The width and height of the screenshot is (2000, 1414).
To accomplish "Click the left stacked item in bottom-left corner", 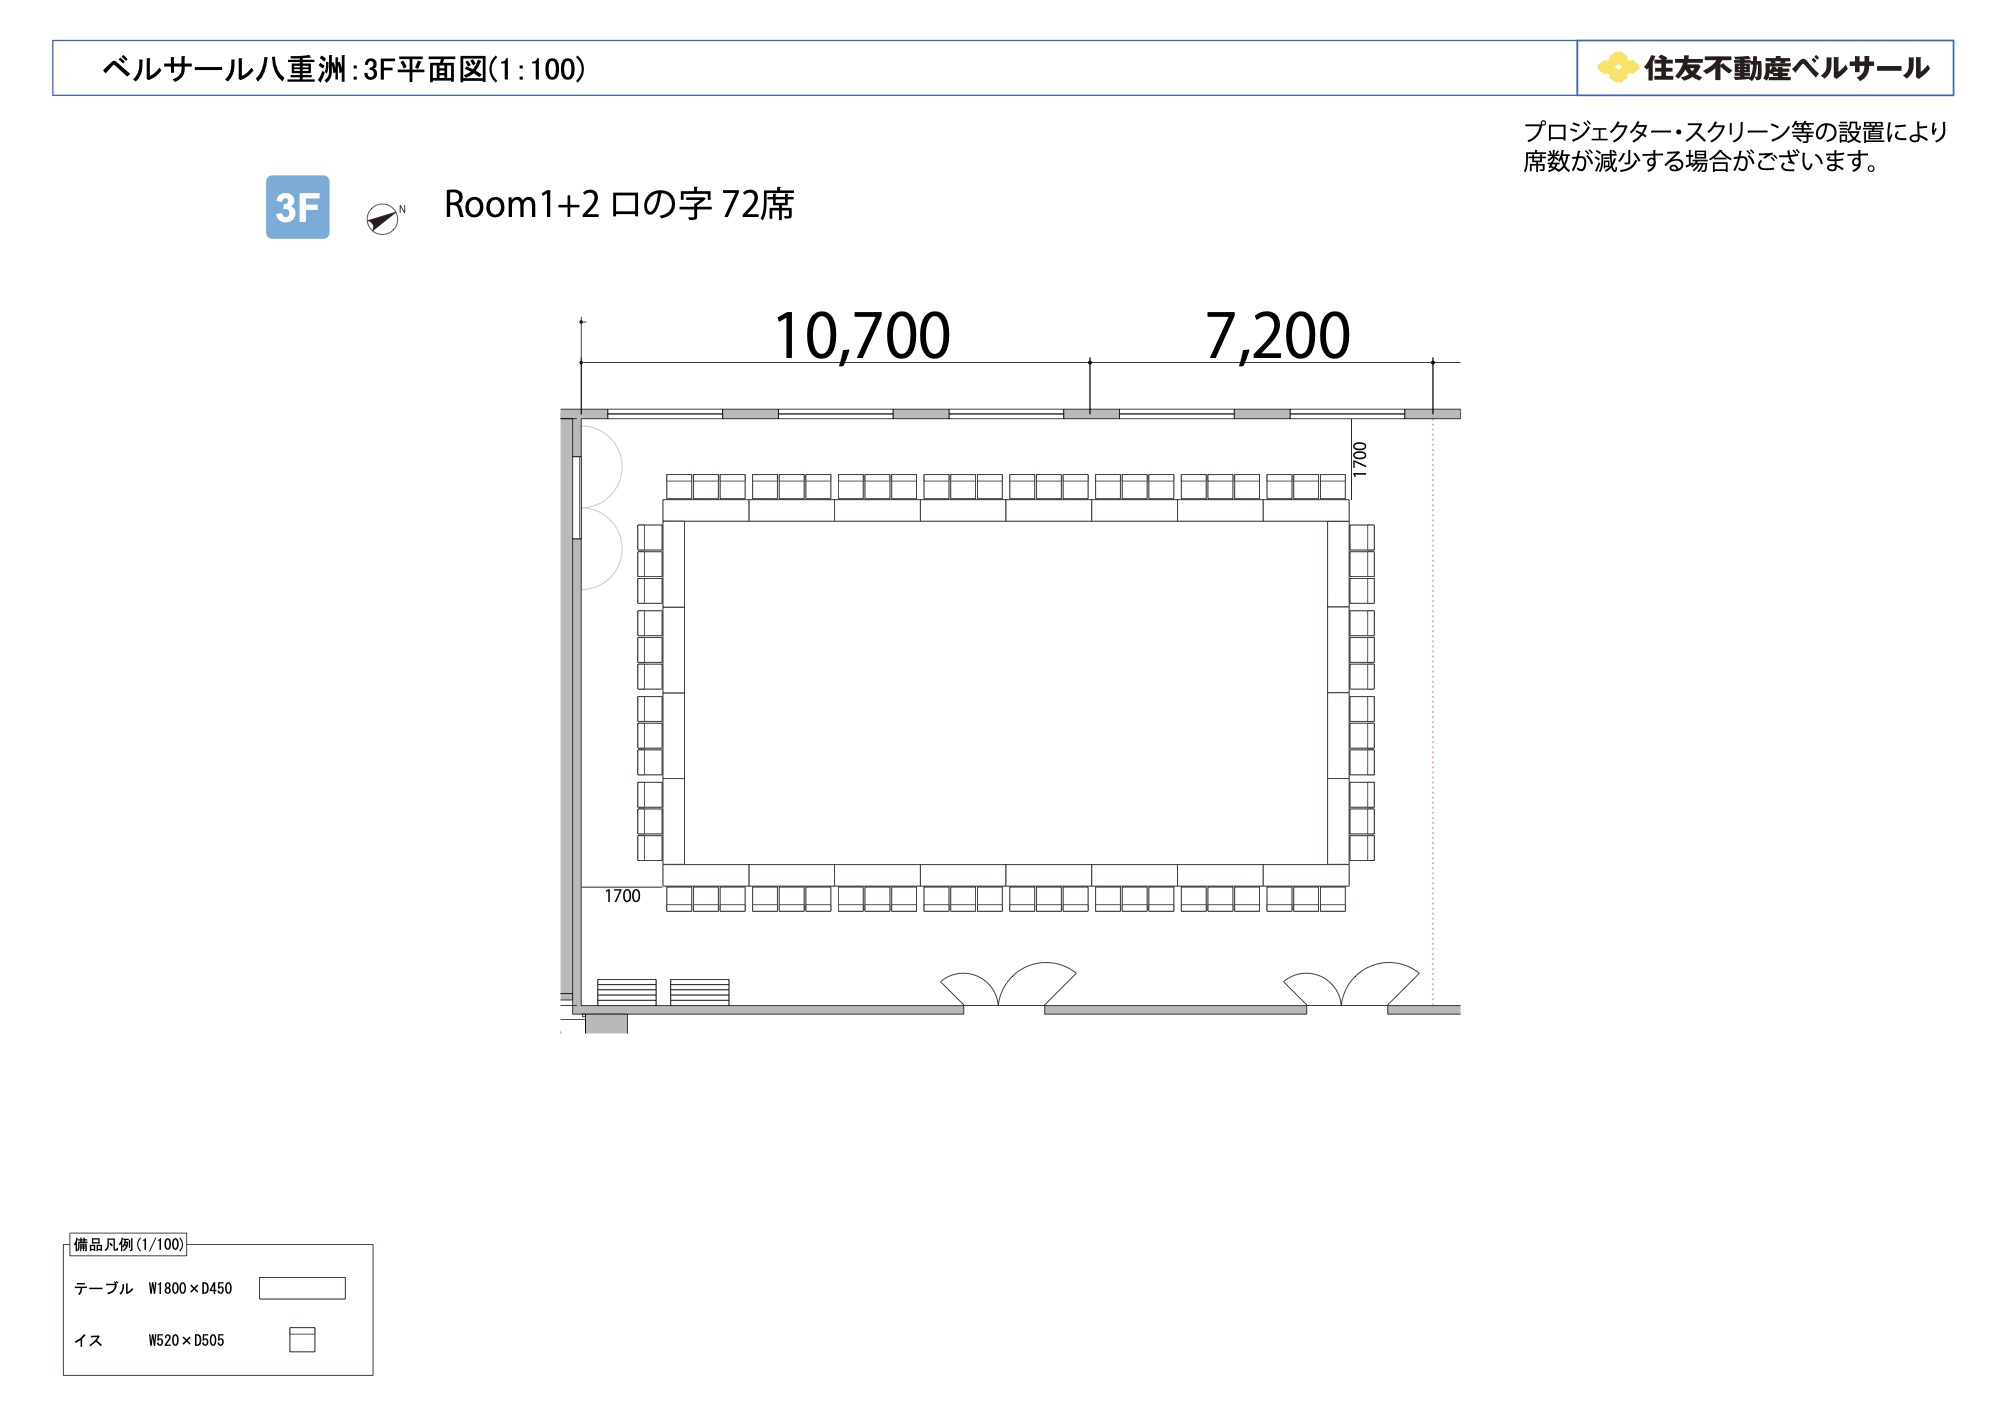I will 627,992.
